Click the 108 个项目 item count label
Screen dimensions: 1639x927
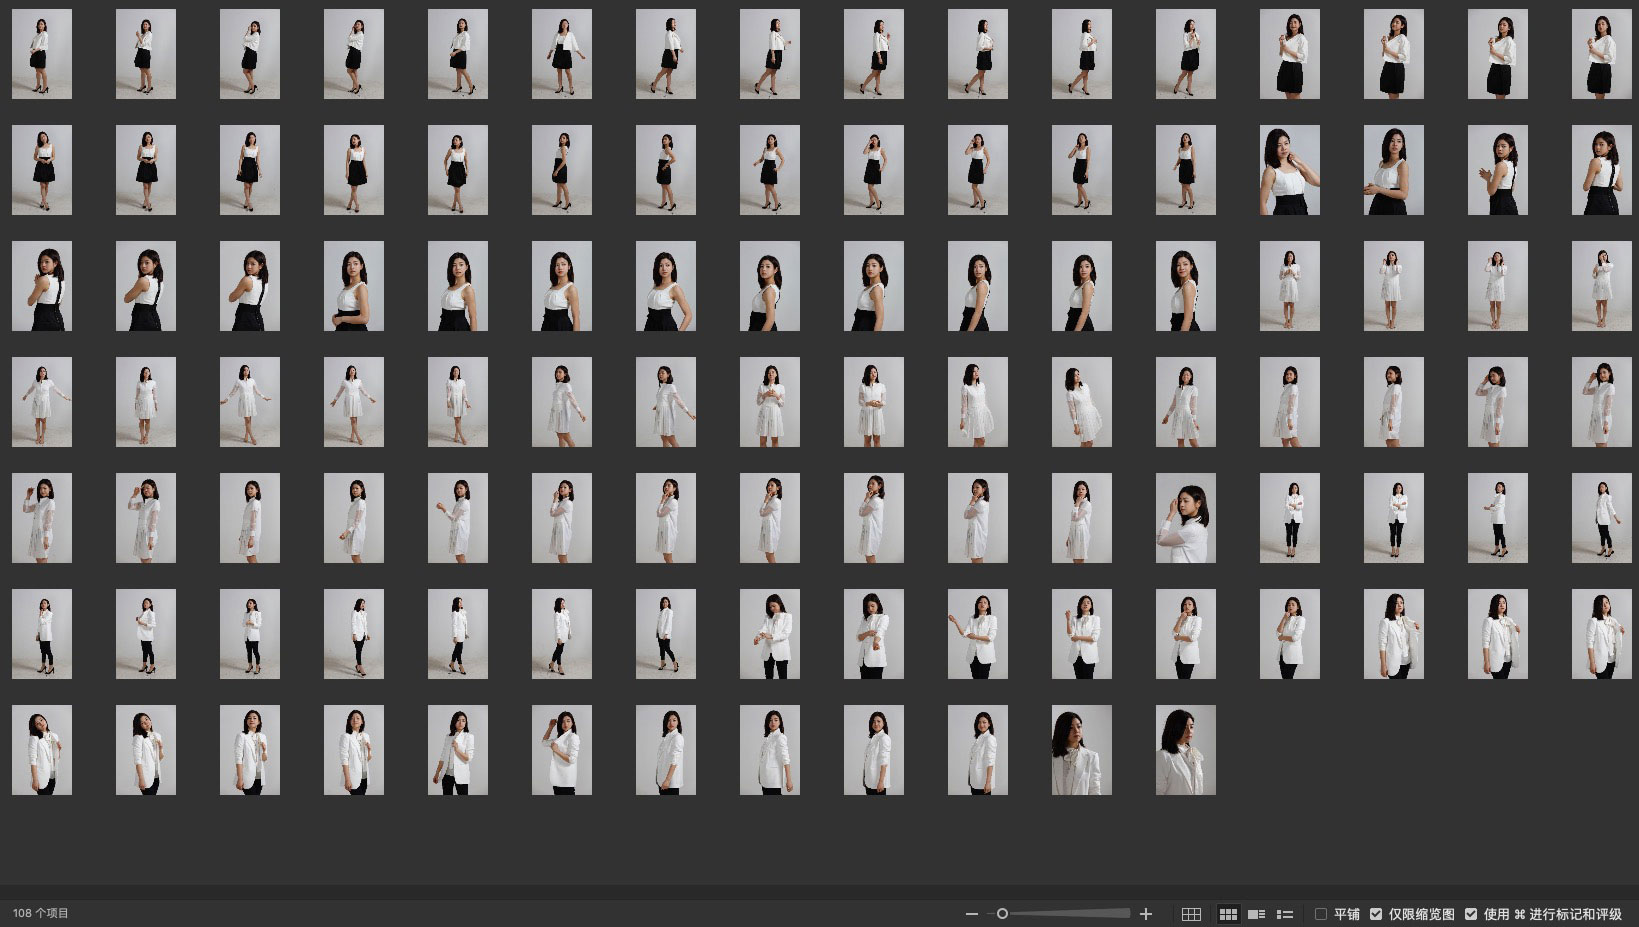[x=41, y=914]
